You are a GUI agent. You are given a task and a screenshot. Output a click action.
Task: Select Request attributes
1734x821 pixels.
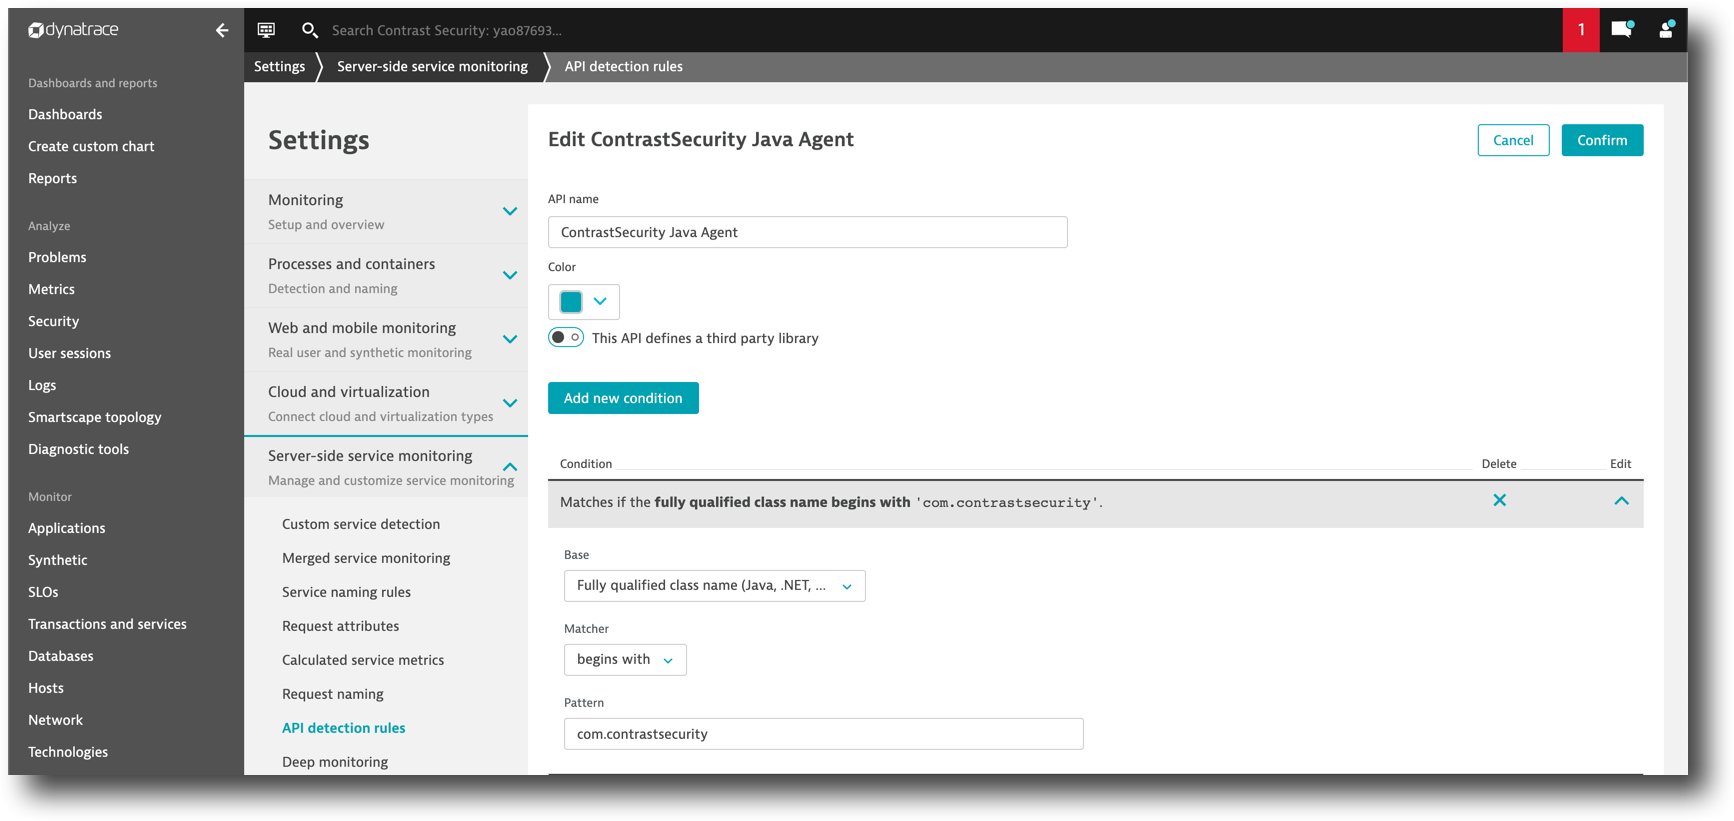point(340,626)
